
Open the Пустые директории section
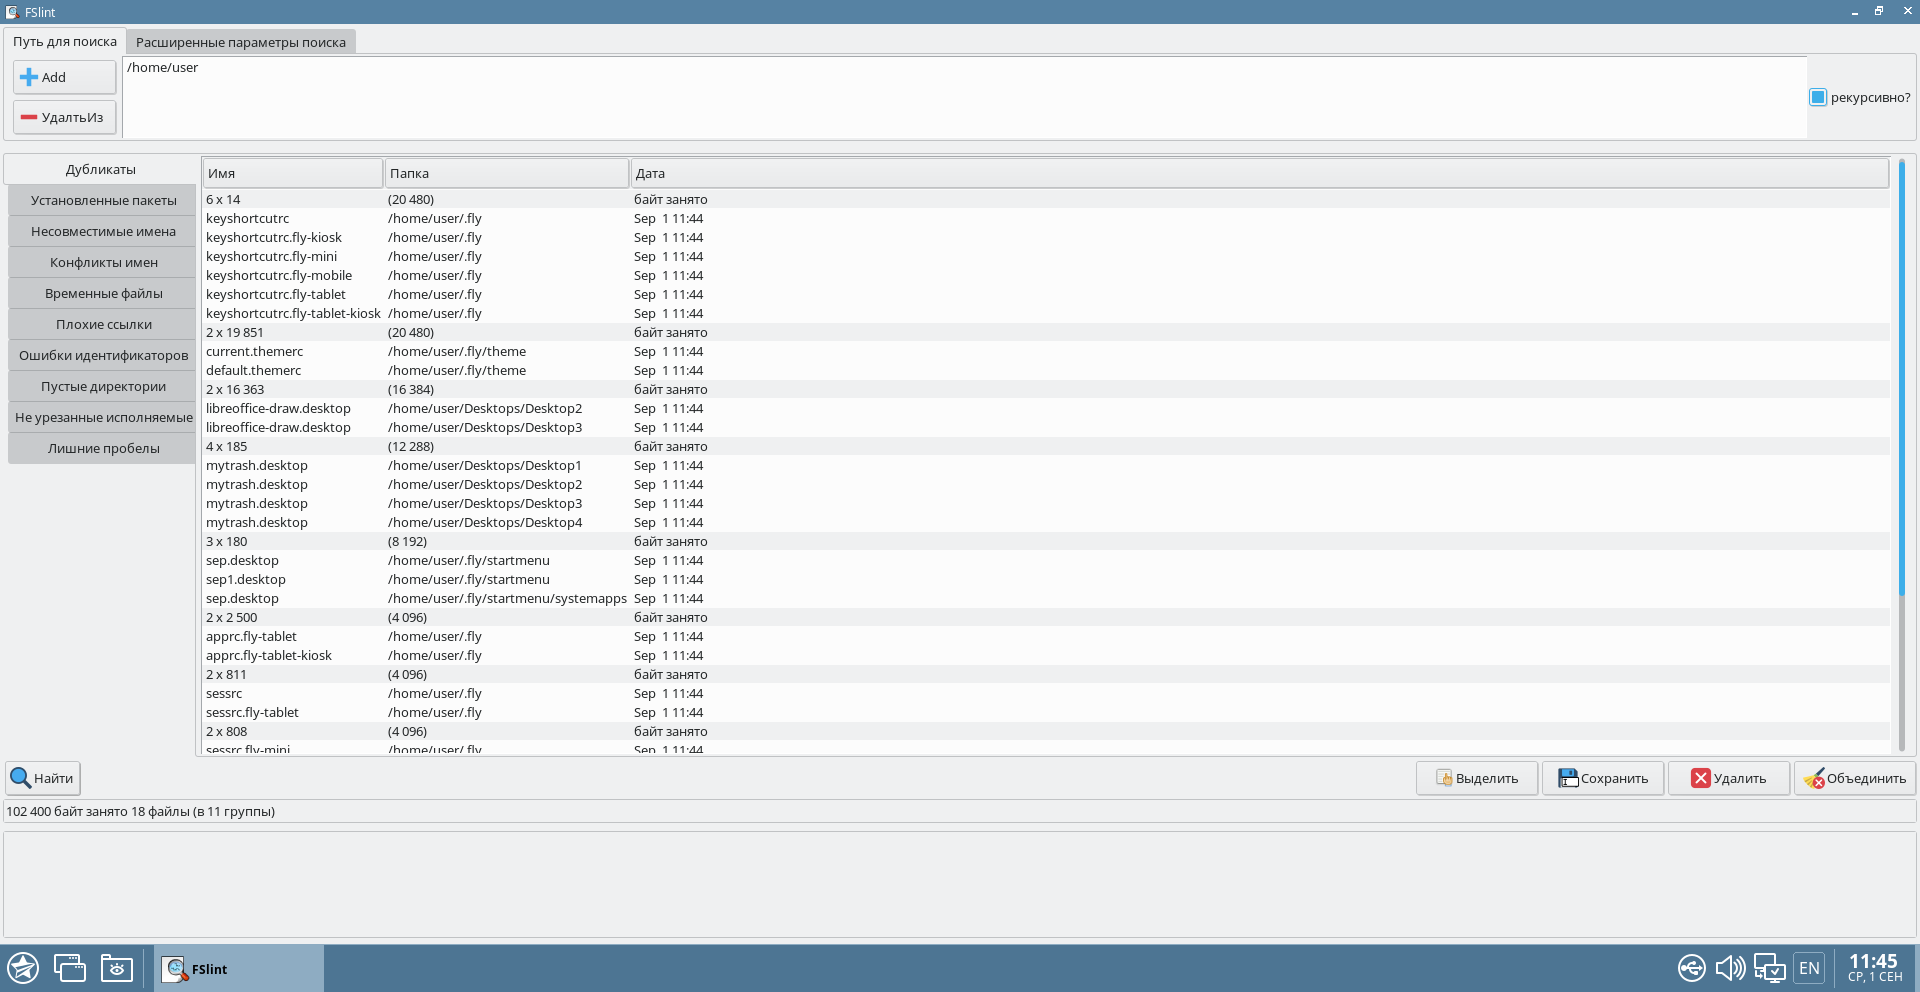(x=103, y=386)
